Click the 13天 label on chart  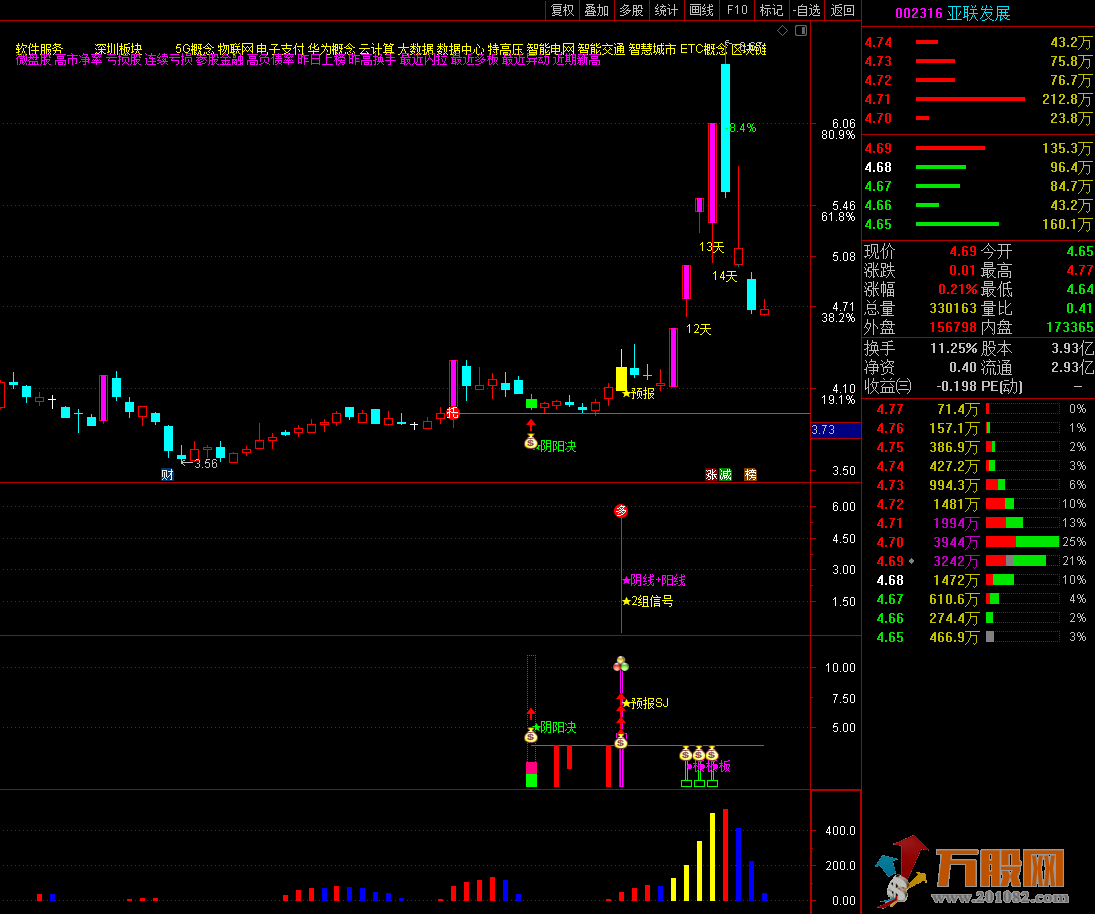coord(712,247)
